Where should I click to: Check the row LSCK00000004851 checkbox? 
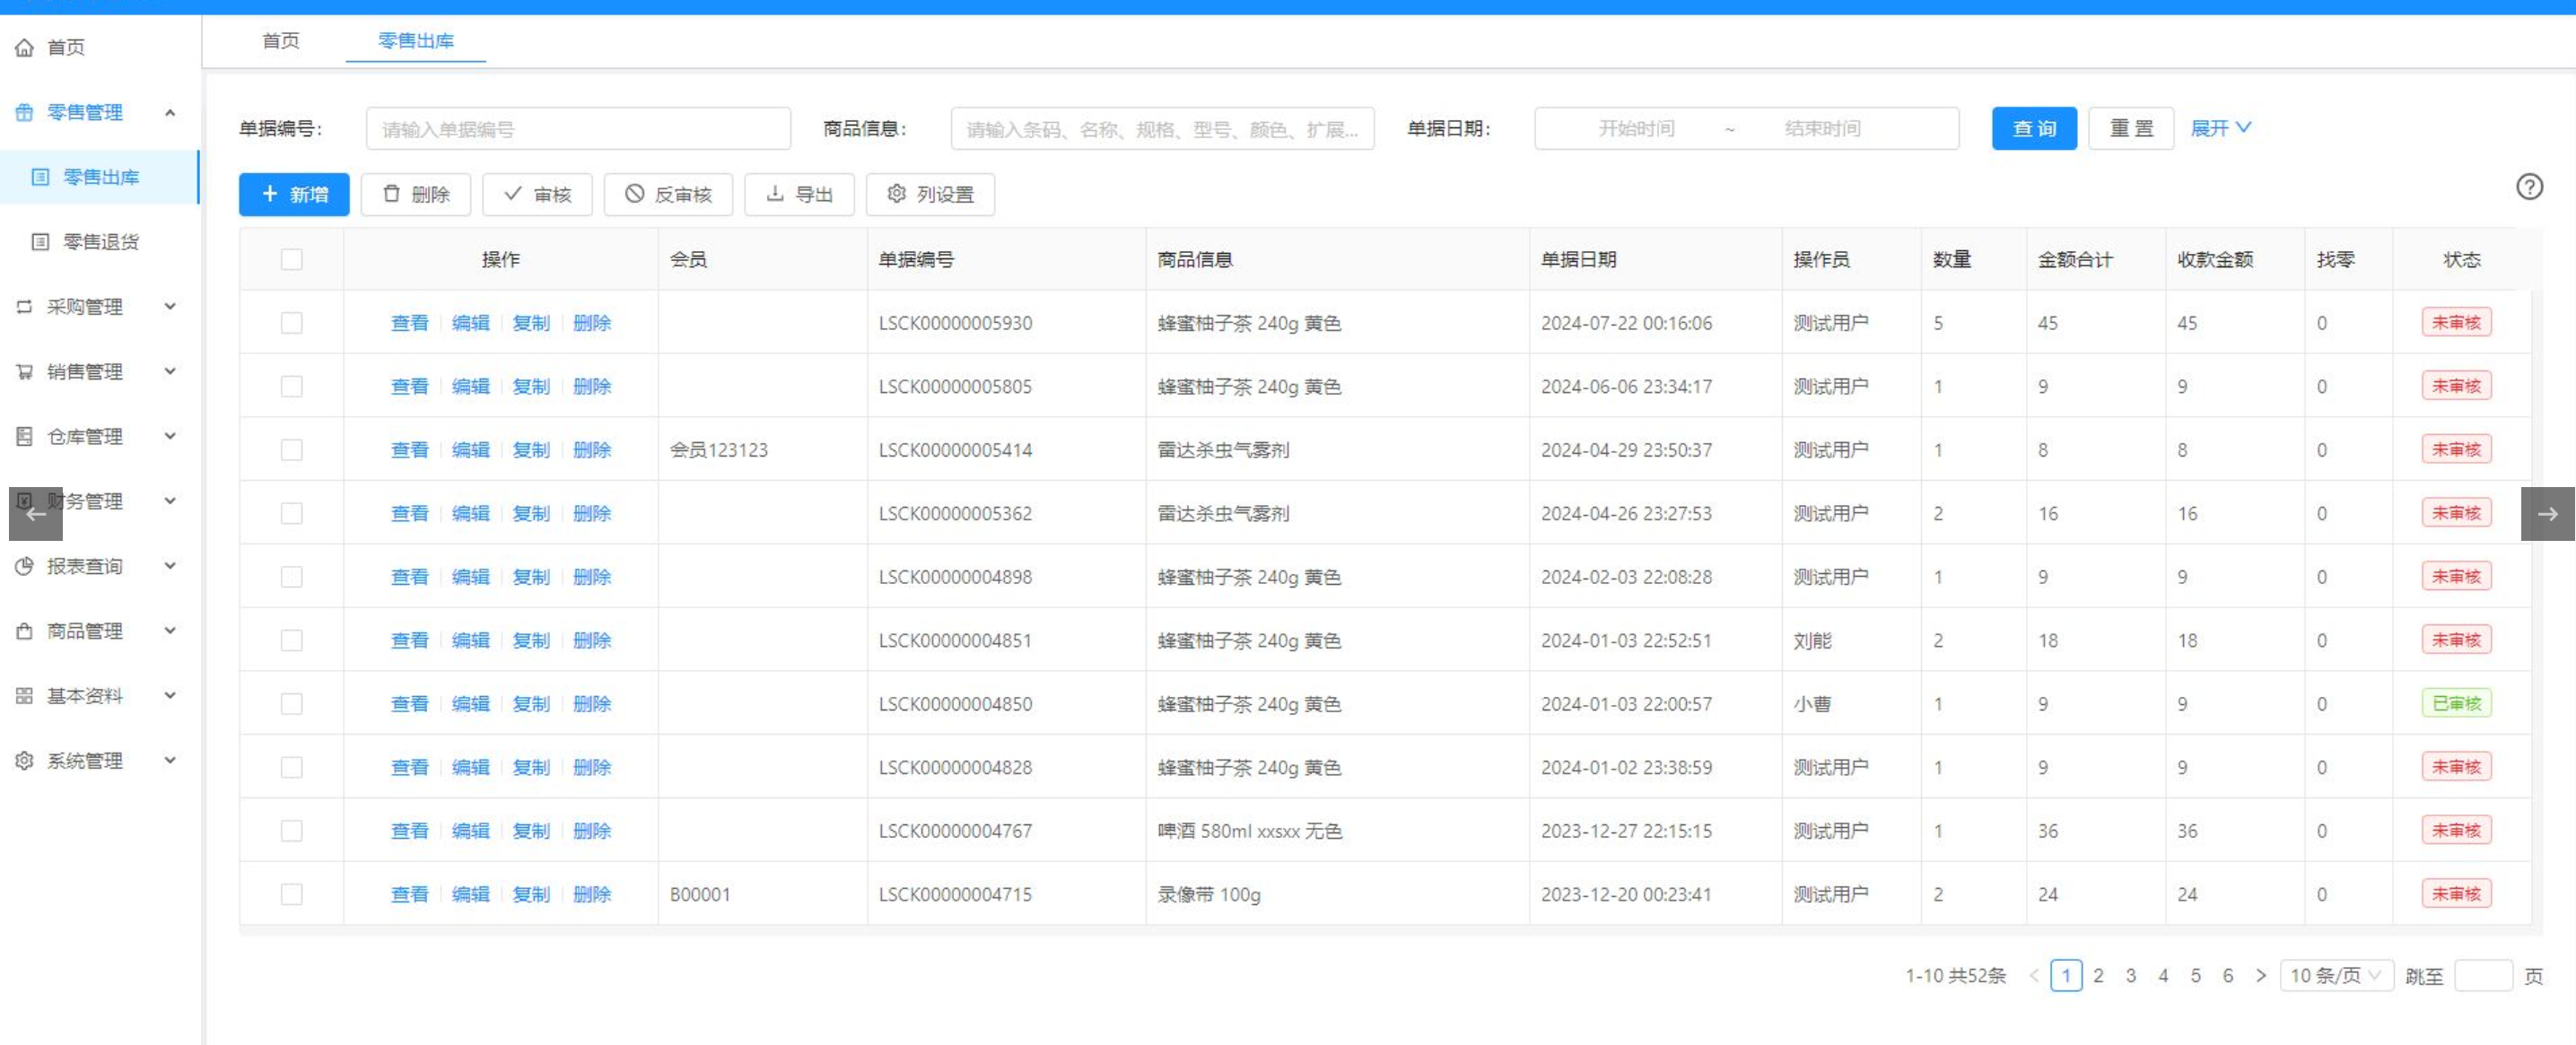coord(292,641)
